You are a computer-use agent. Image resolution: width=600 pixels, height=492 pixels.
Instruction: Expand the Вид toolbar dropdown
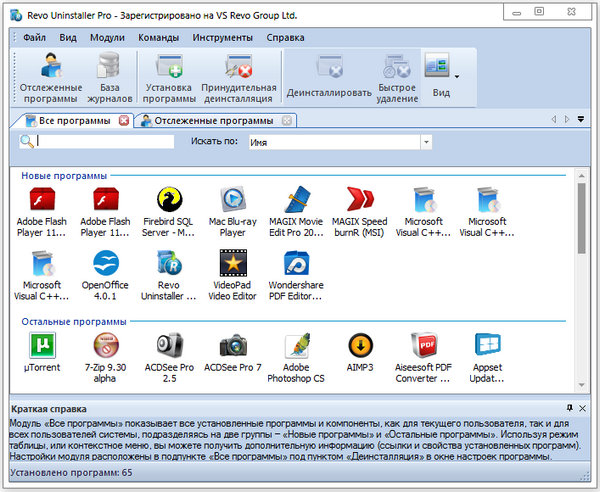click(x=457, y=76)
